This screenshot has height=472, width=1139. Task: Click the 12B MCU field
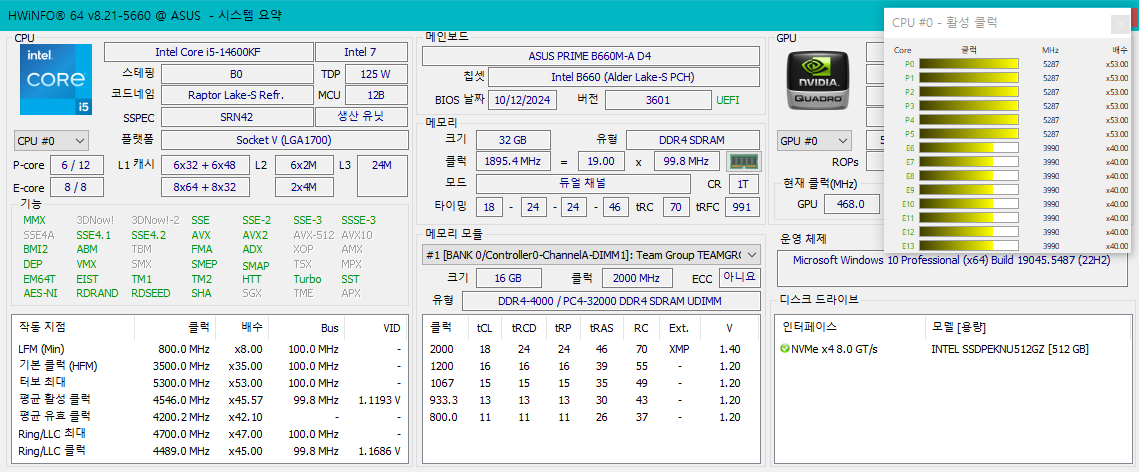pyautogui.click(x=376, y=95)
